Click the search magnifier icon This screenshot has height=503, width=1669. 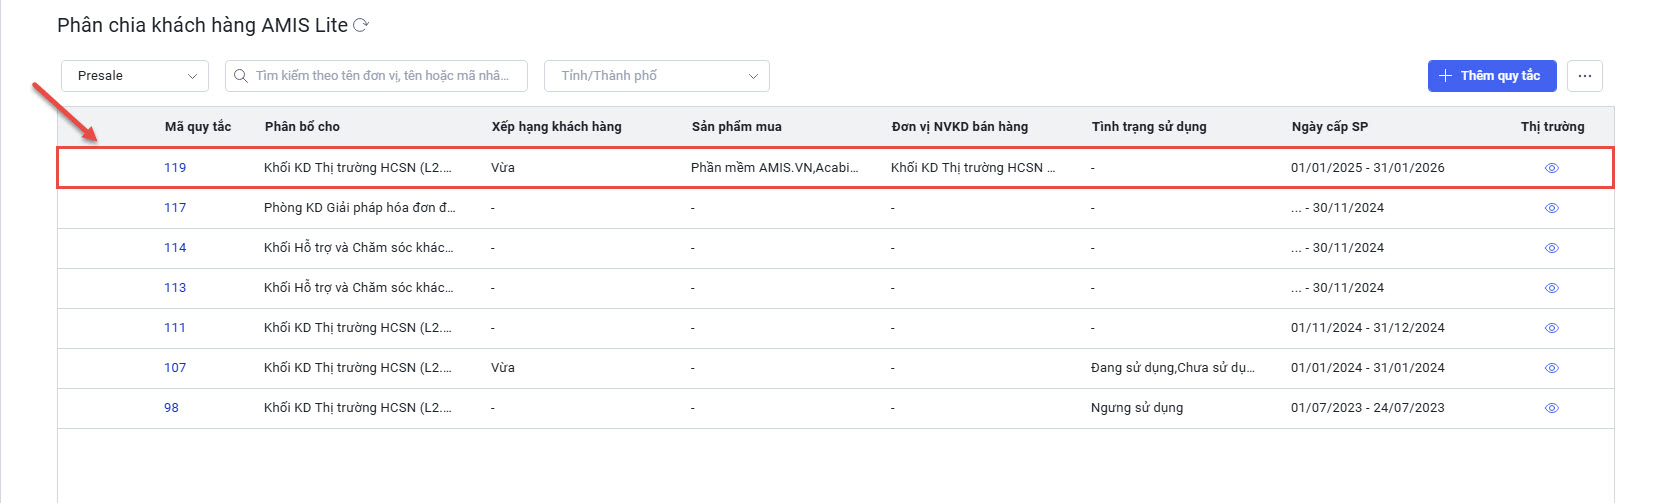pos(241,76)
